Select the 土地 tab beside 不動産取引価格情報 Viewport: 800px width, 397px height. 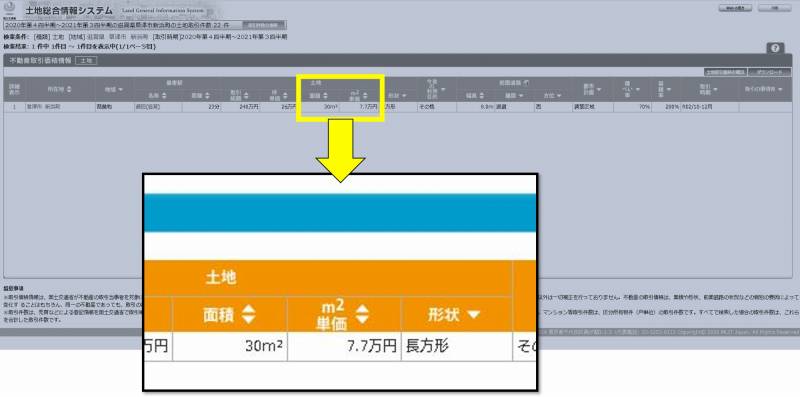pyautogui.click(x=86, y=60)
